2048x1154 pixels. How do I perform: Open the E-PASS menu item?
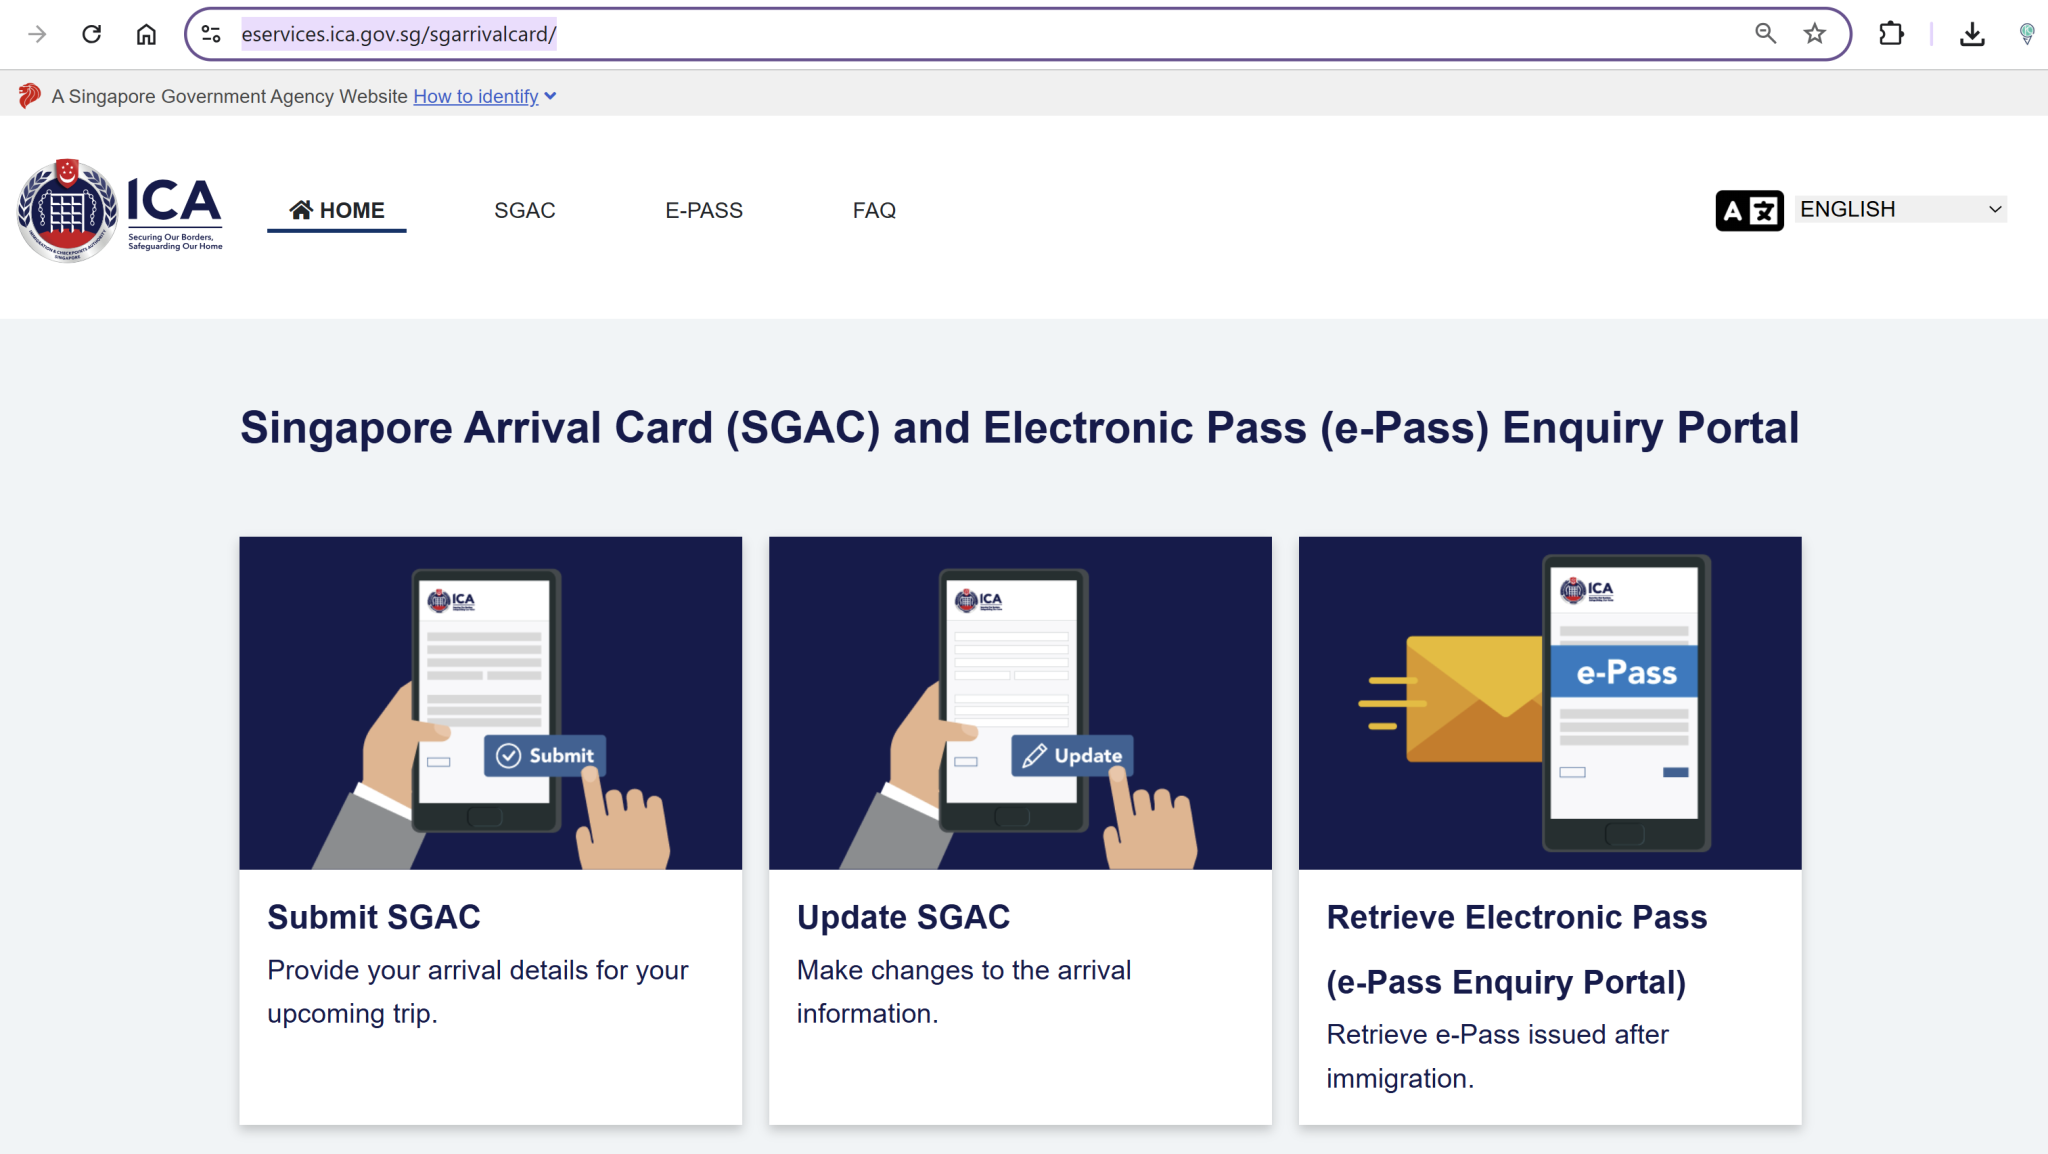[704, 210]
